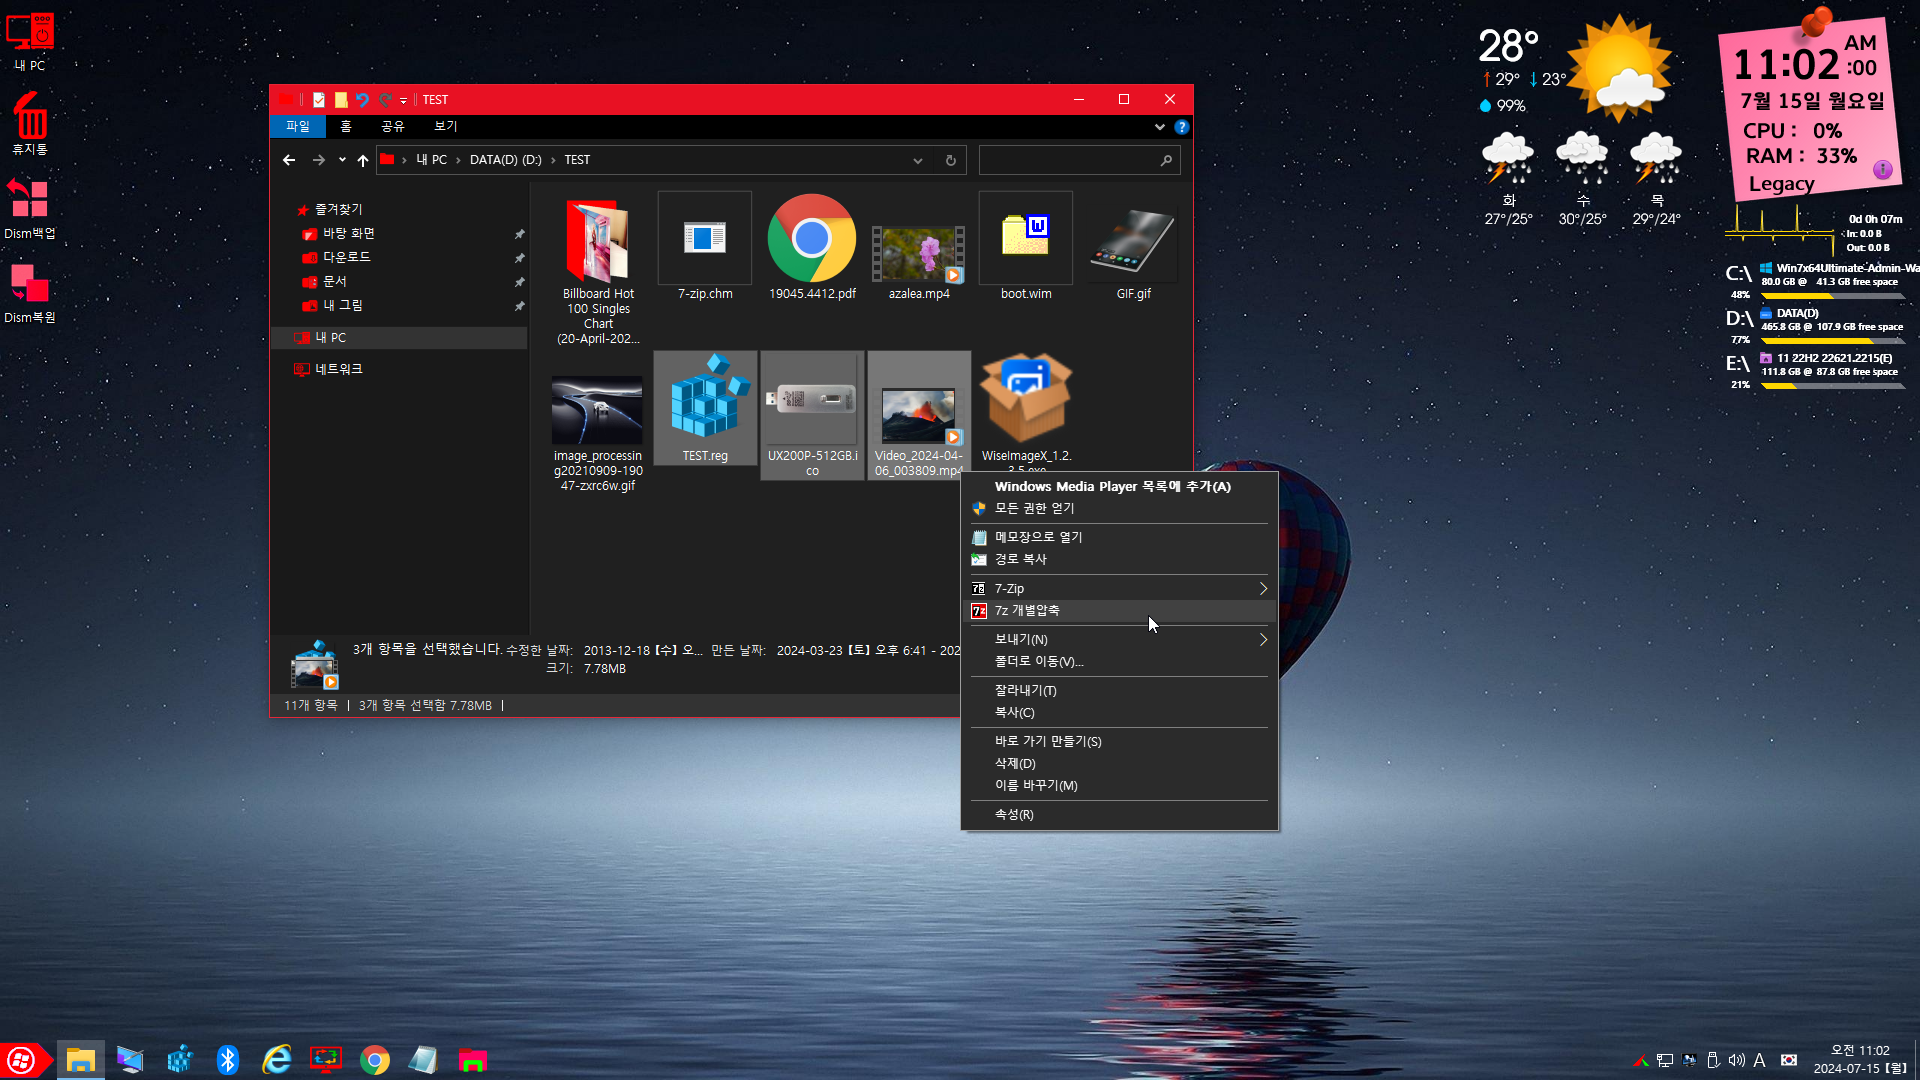Open the 휴지통 desktop icon
The width and height of the screenshot is (1920, 1080).
[30, 124]
